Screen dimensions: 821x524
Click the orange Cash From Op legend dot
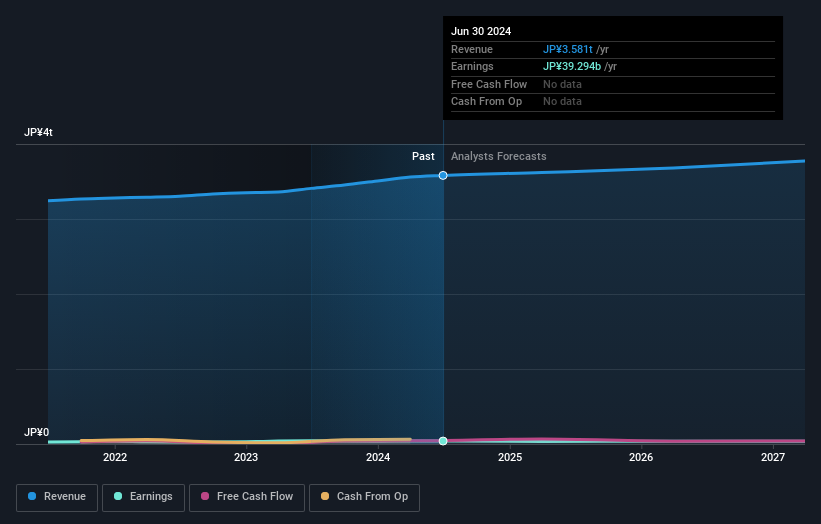tap(325, 496)
